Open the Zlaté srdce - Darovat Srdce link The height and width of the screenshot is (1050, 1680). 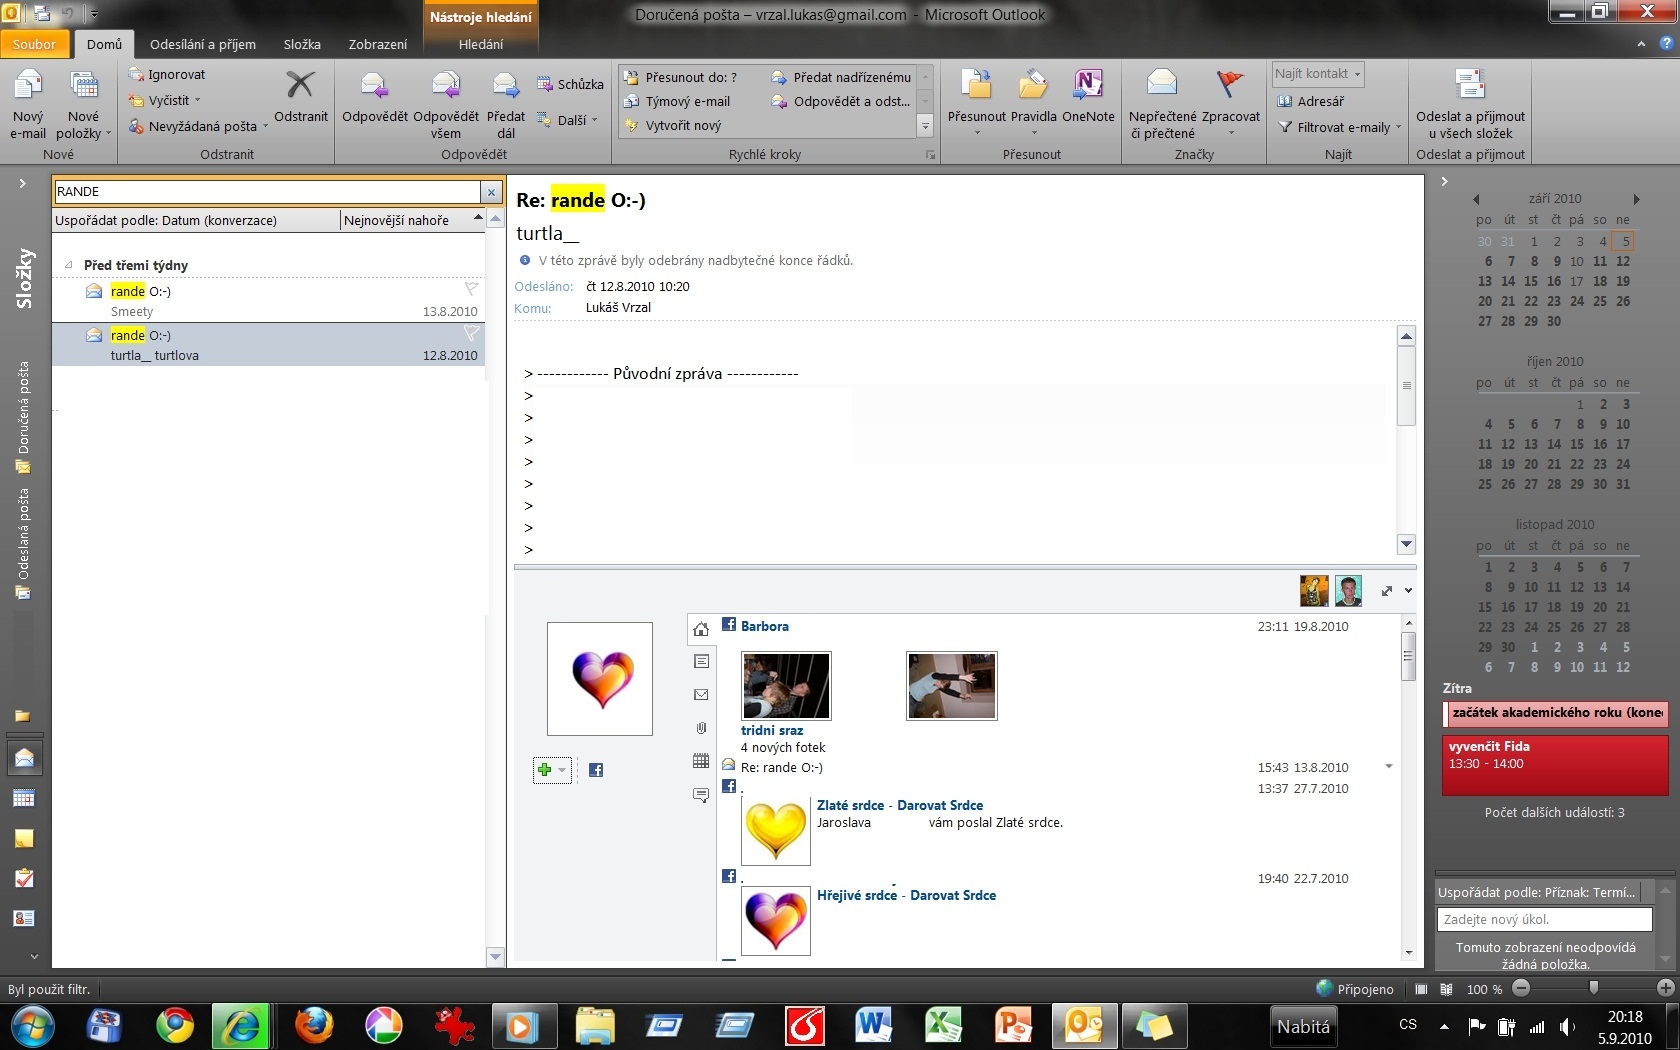coord(900,805)
